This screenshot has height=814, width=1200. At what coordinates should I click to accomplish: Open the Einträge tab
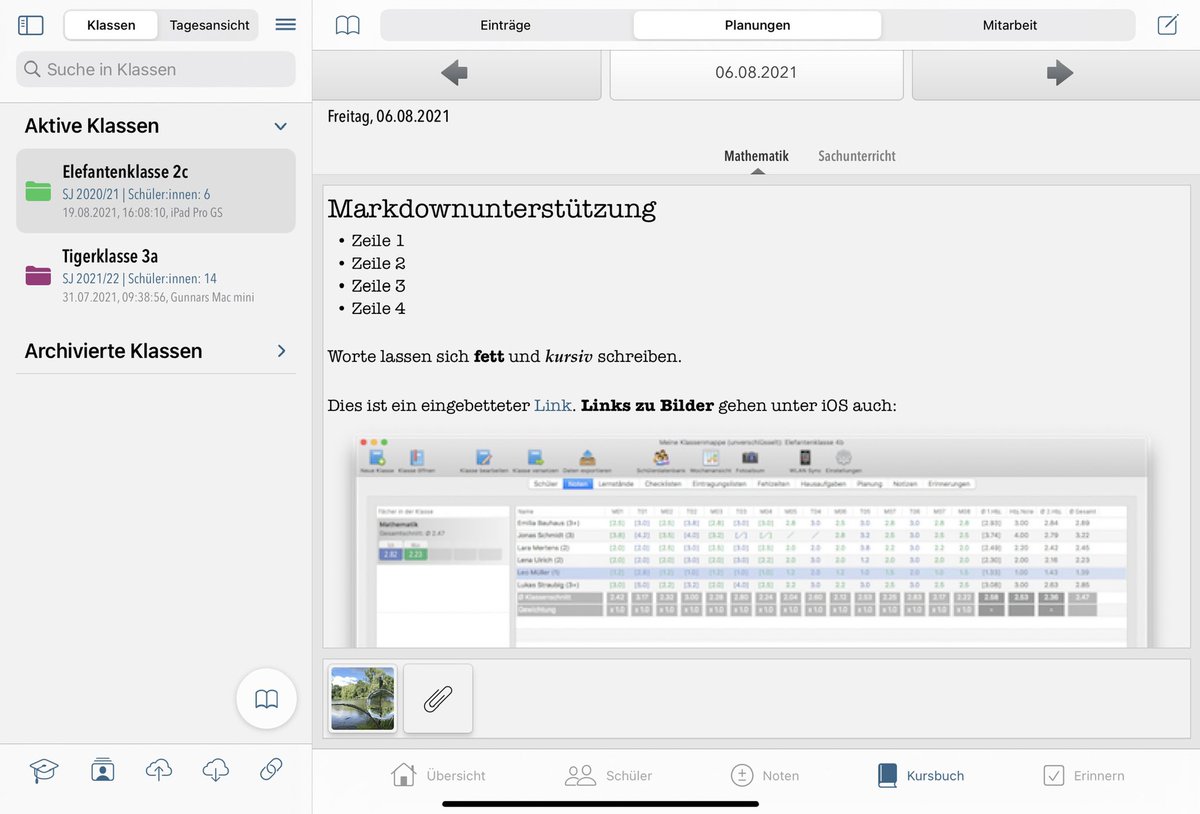tap(504, 24)
